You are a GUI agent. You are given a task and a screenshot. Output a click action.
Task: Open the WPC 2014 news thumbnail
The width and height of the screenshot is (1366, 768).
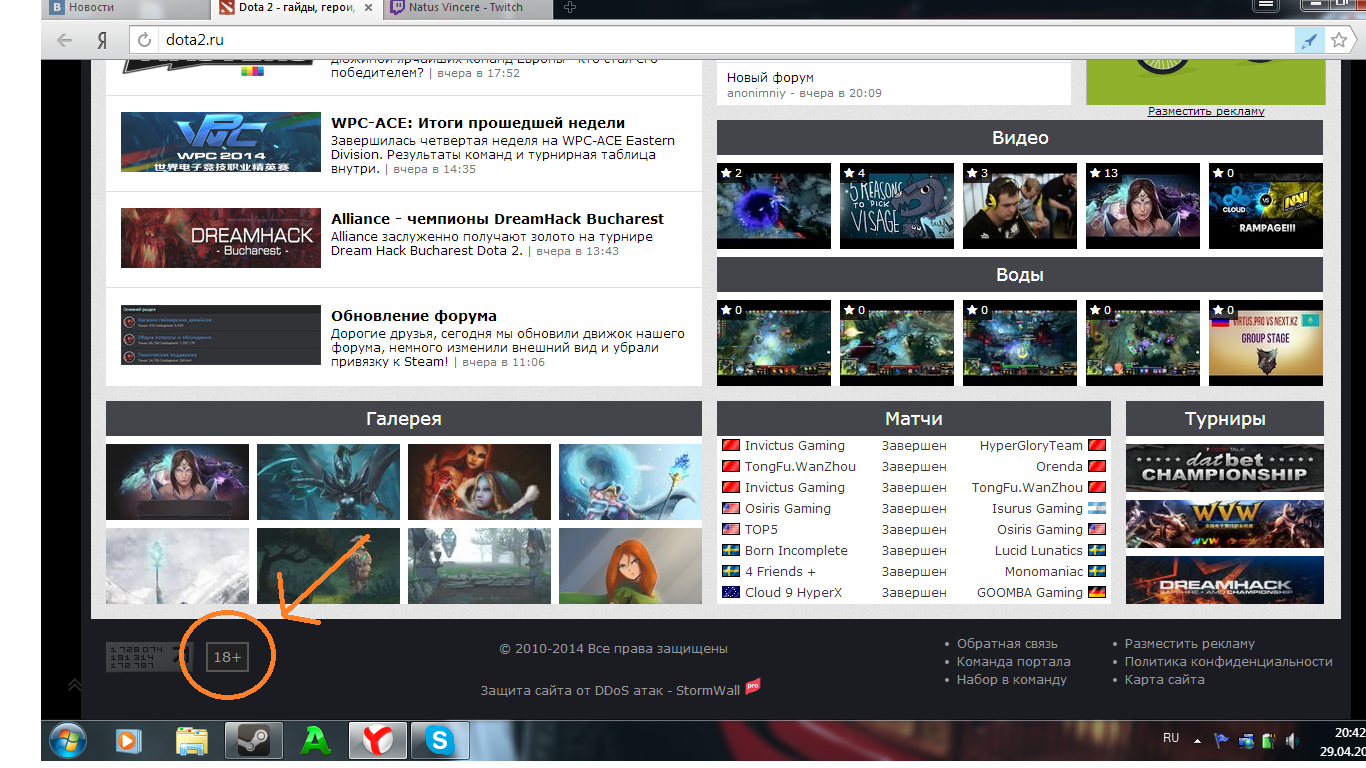point(221,142)
